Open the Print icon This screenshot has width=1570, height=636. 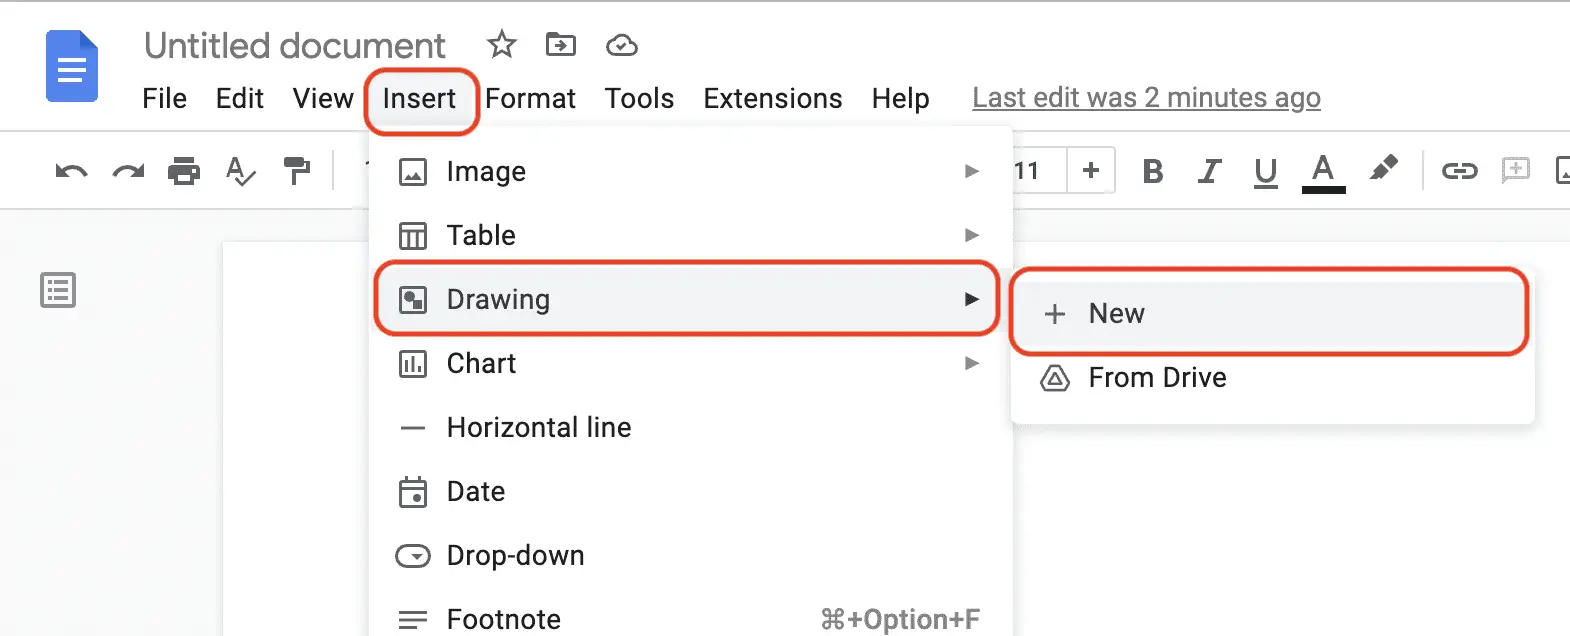click(184, 171)
